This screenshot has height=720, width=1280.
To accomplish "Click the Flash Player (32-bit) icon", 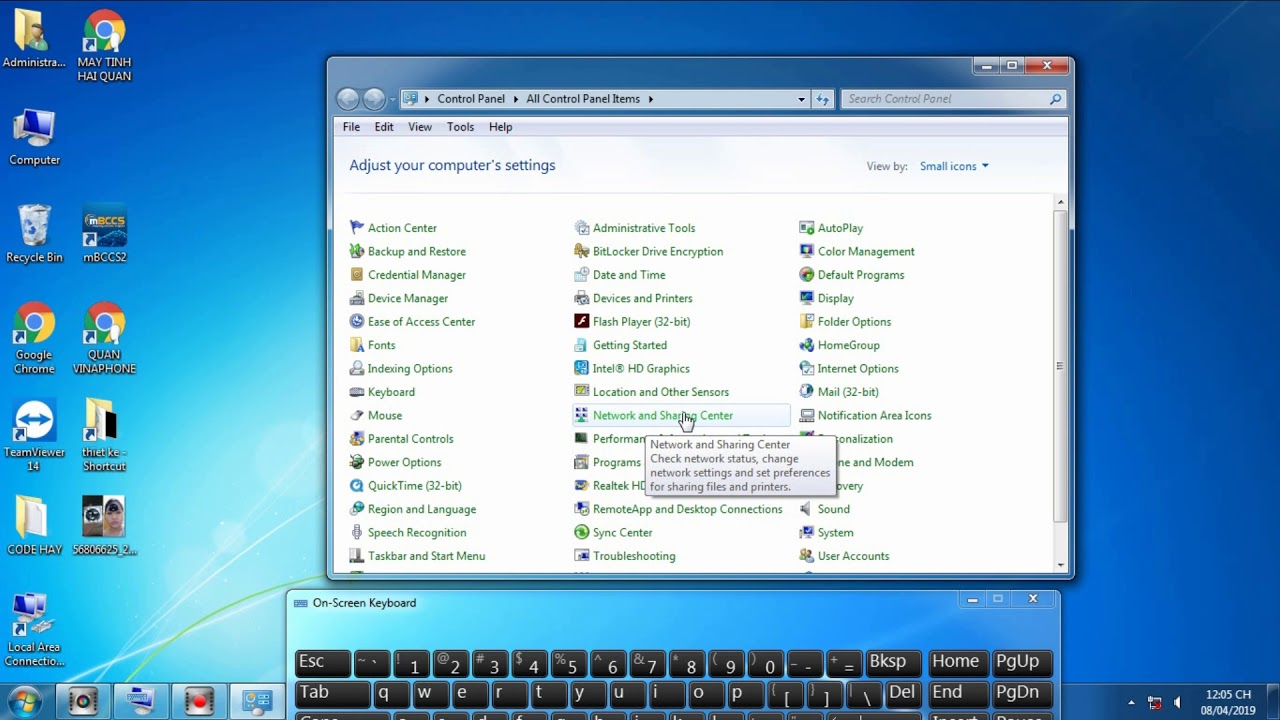I will click(x=582, y=322).
